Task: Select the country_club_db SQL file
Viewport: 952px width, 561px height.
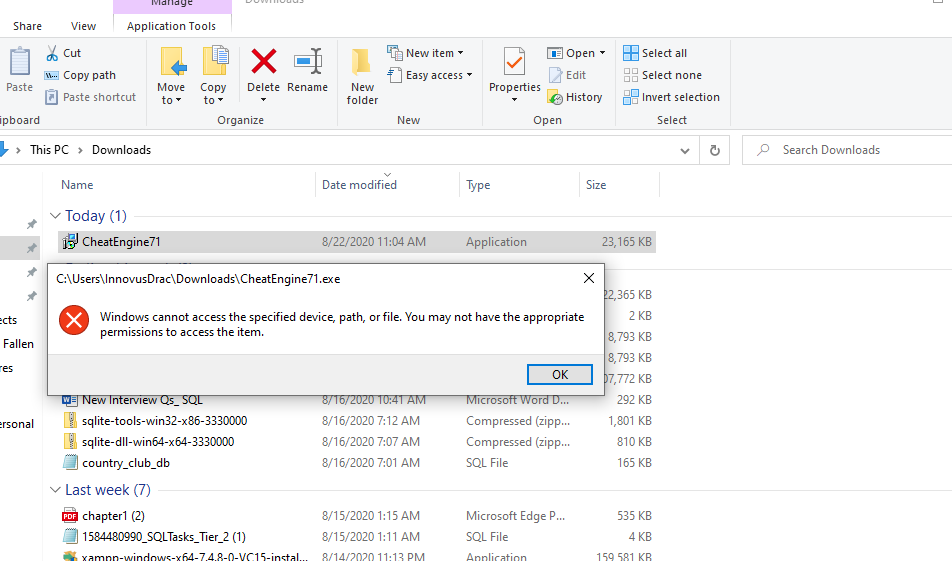Action: [126, 463]
